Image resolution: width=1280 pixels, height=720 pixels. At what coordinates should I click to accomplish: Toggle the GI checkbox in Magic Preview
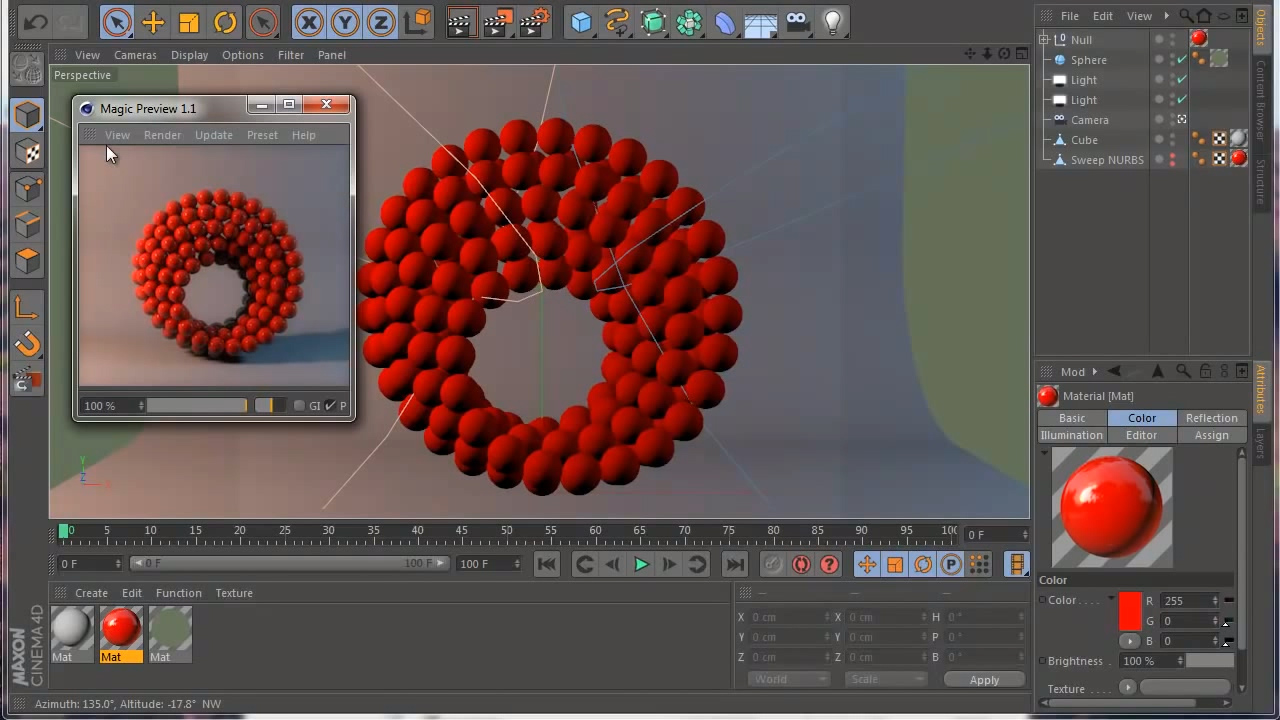coord(299,405)
